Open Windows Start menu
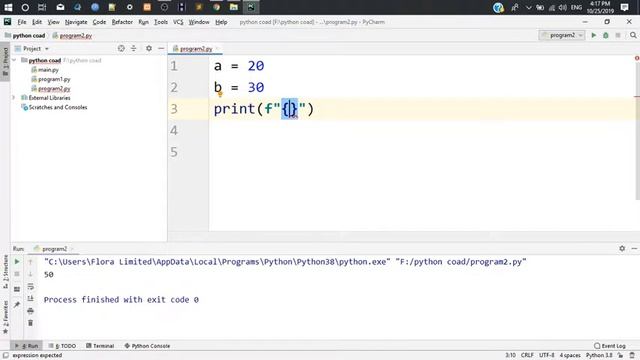The image size is (640, 360). coord(8,7)
